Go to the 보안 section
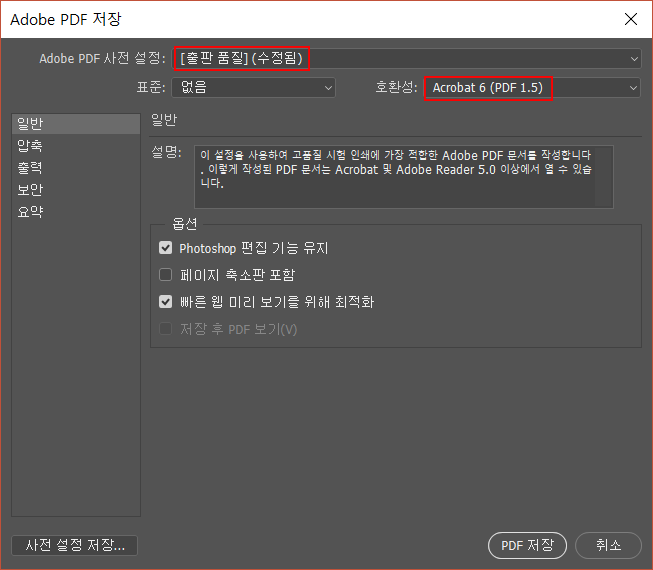Screen dimensions: 653x570 point(76,190)
